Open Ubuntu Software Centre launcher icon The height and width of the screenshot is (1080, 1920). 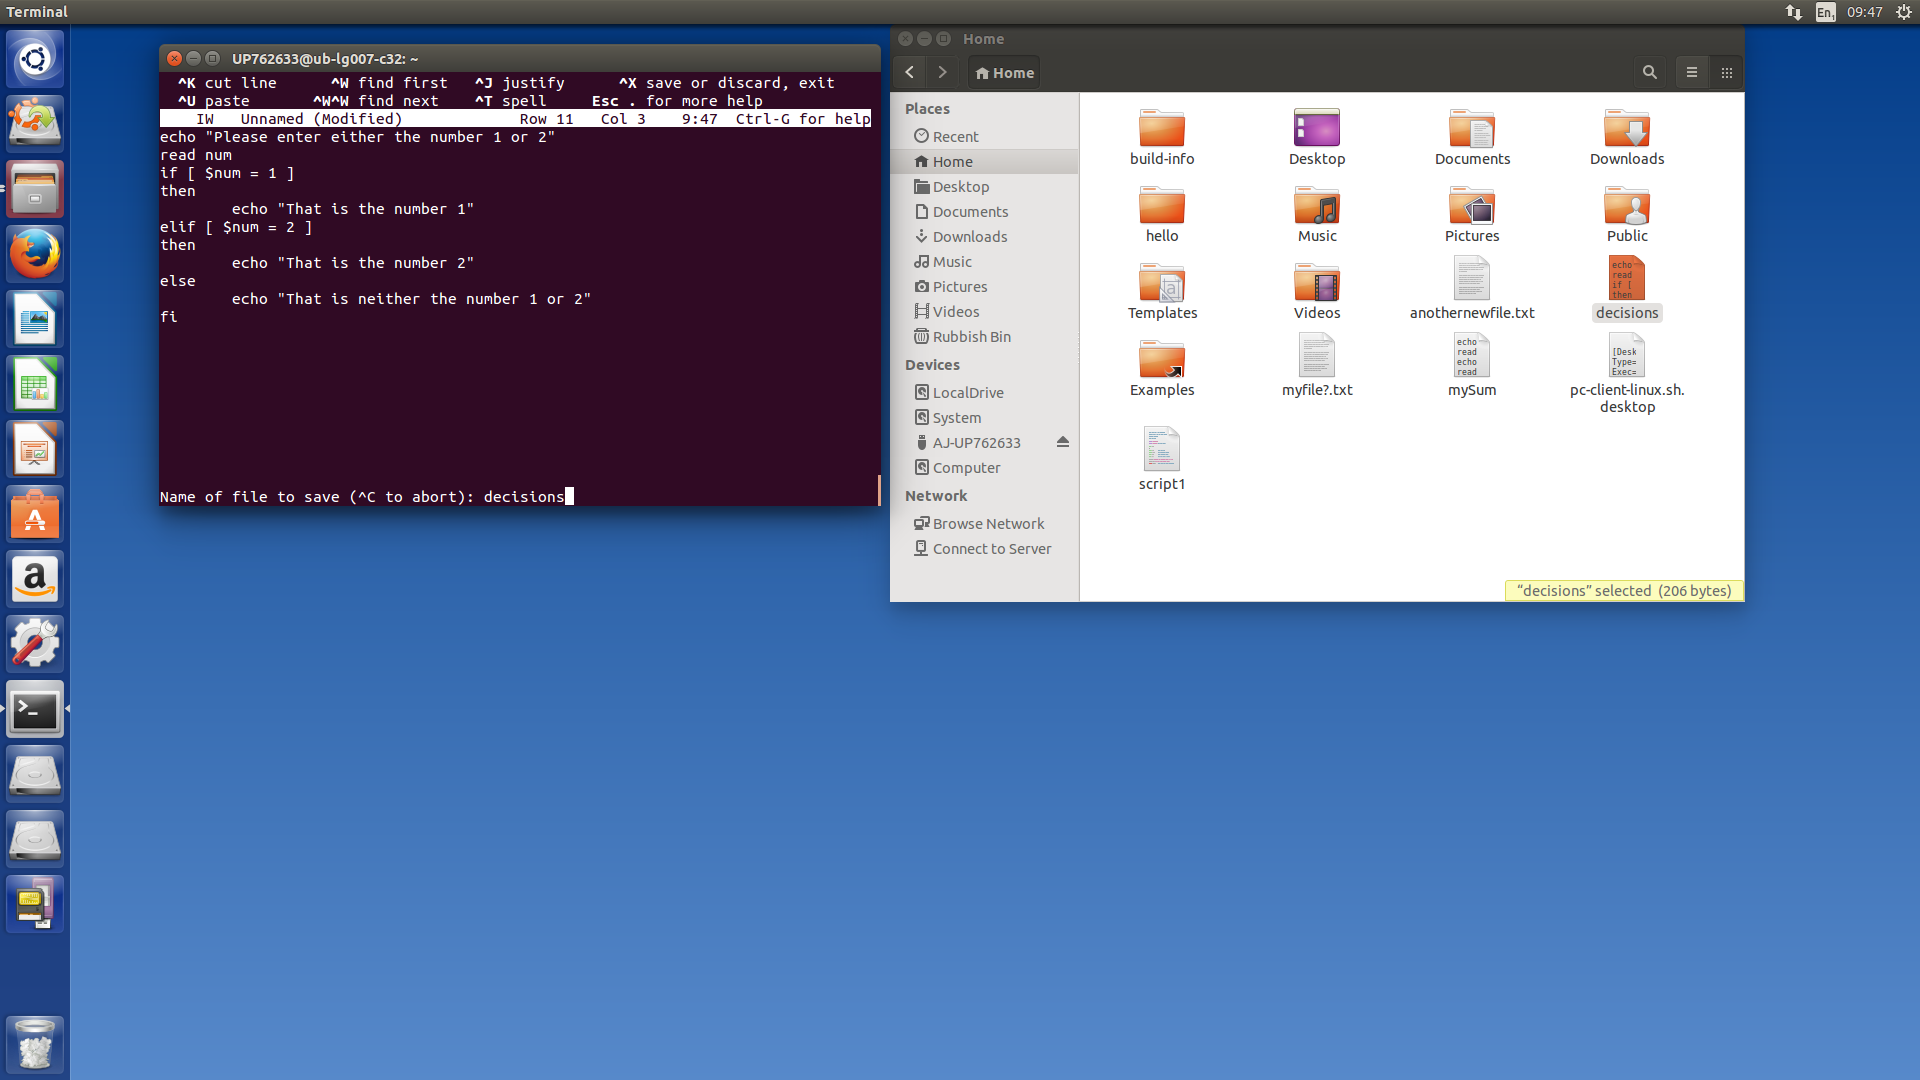pos(35,514)
